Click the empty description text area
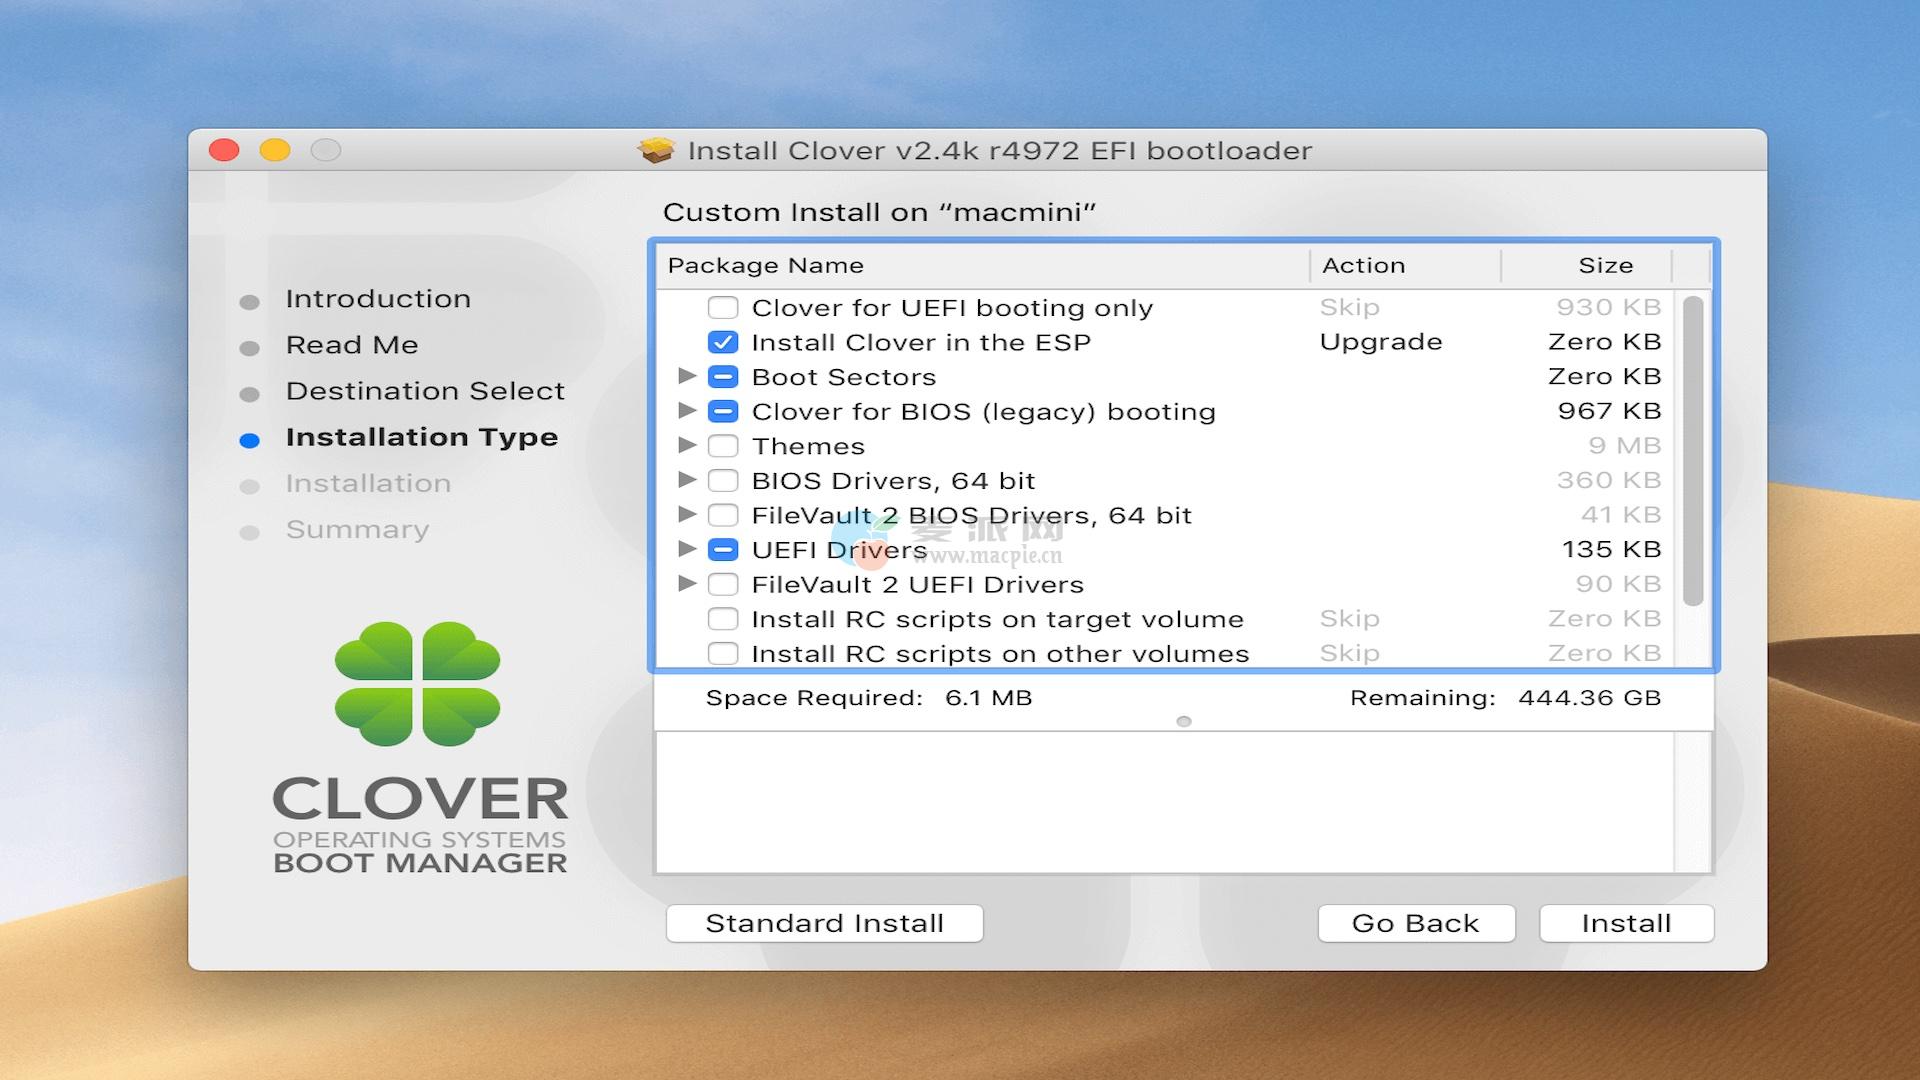Screen dimensions: 1920x1080 coord(1165,802)
